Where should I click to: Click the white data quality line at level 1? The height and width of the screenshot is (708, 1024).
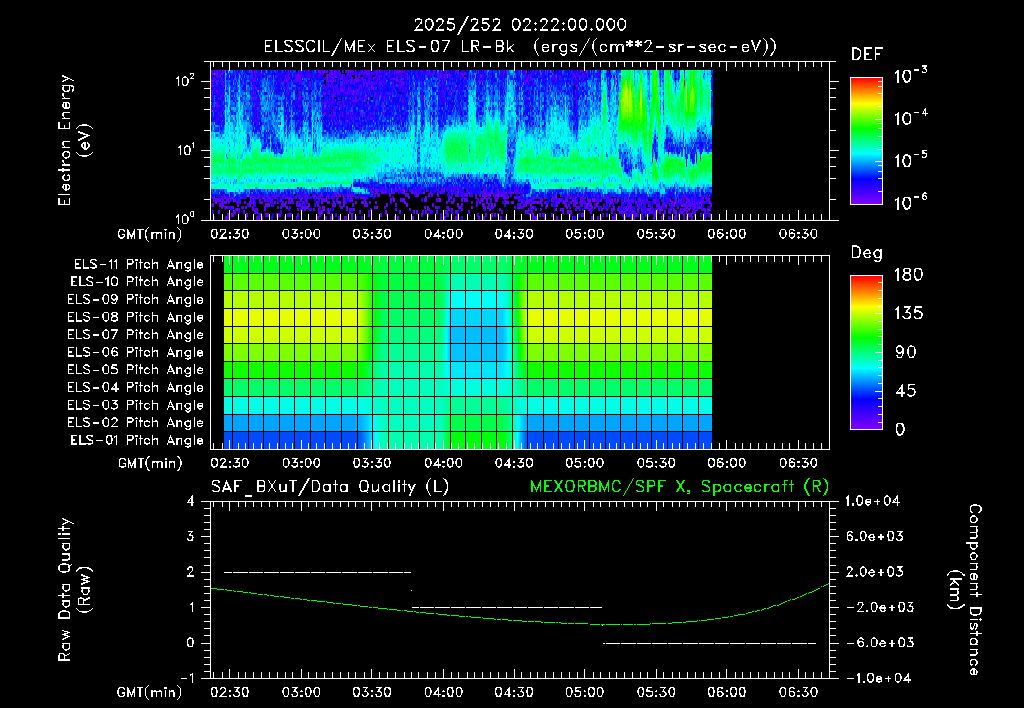[x=507, y=607]
